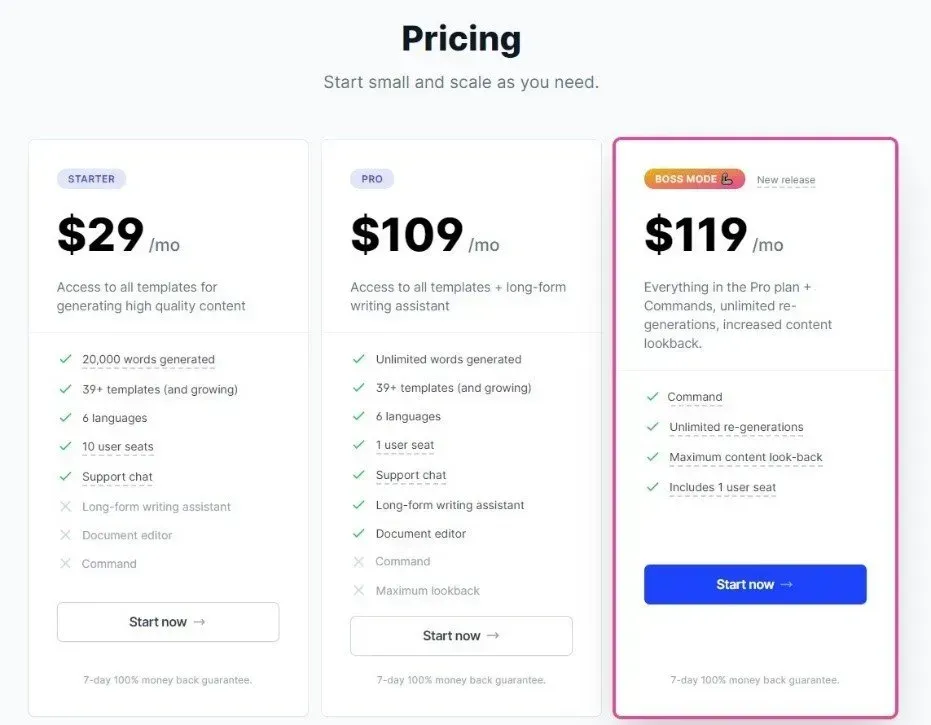Viewport: 931px width, 725px height.
Task: Click the BOSS MODE gradient badge
Action: 694,179
